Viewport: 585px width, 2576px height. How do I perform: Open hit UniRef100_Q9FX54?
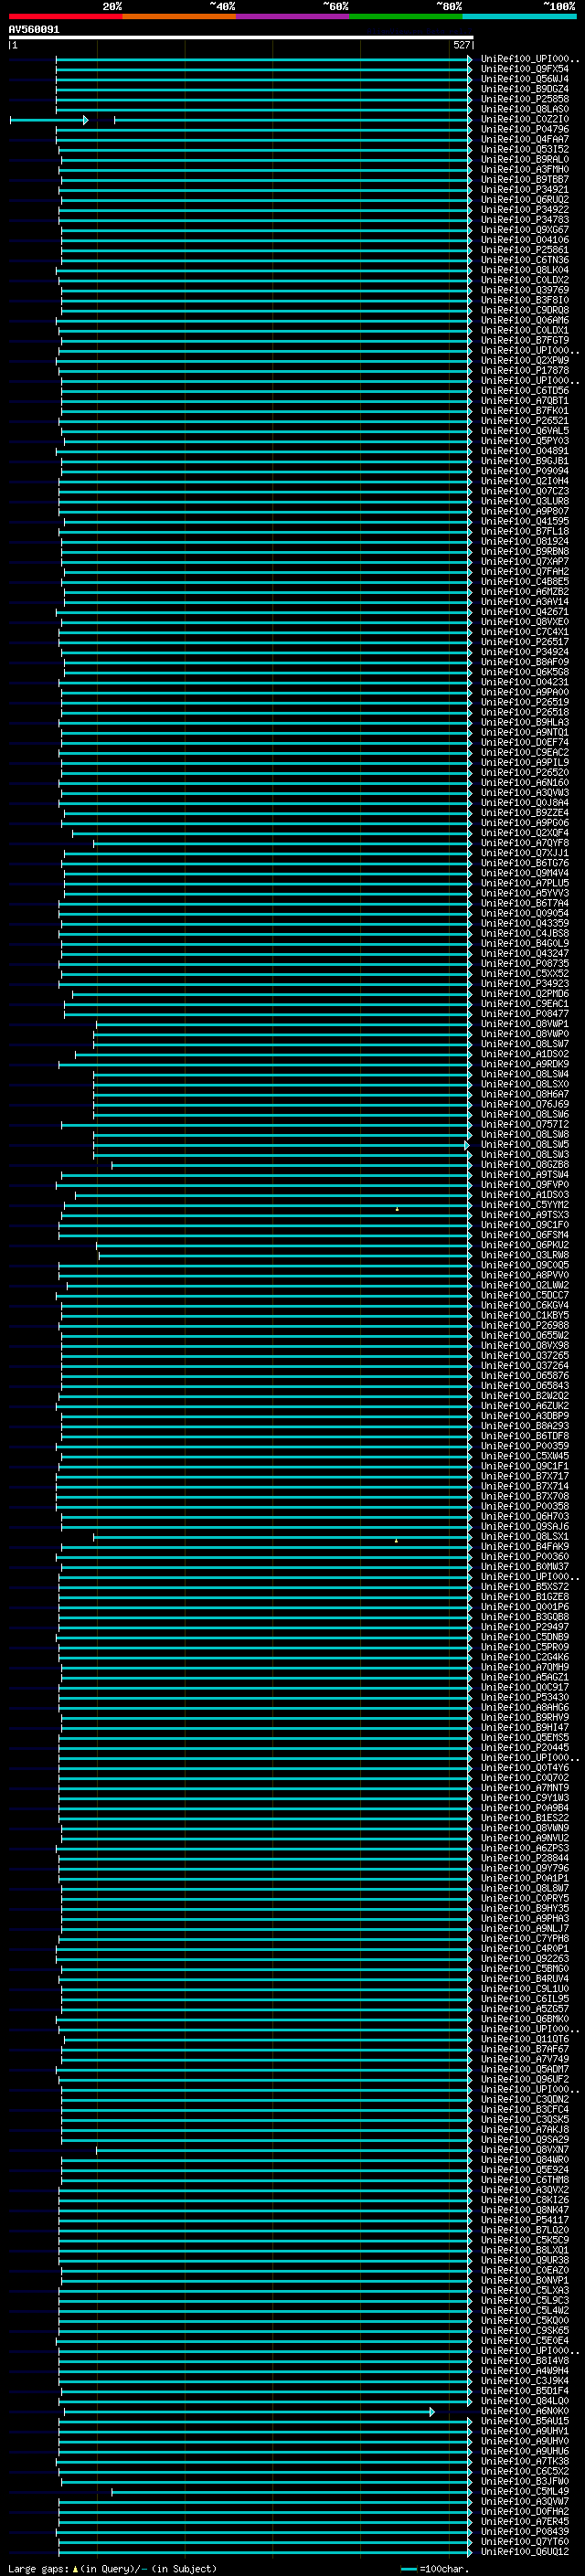pos(524,69)
